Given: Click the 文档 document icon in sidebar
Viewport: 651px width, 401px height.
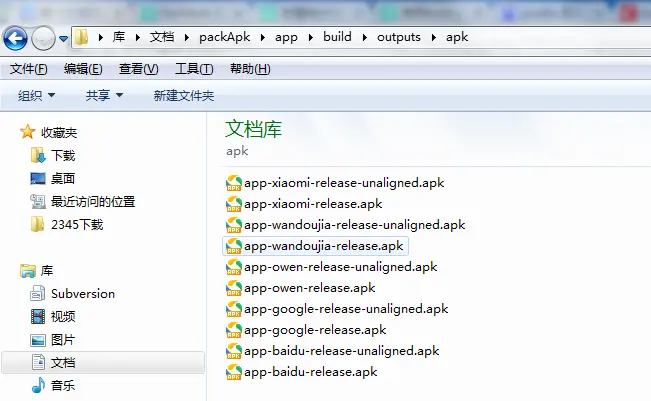Looking at the screenshot, I should coord(38,362).
